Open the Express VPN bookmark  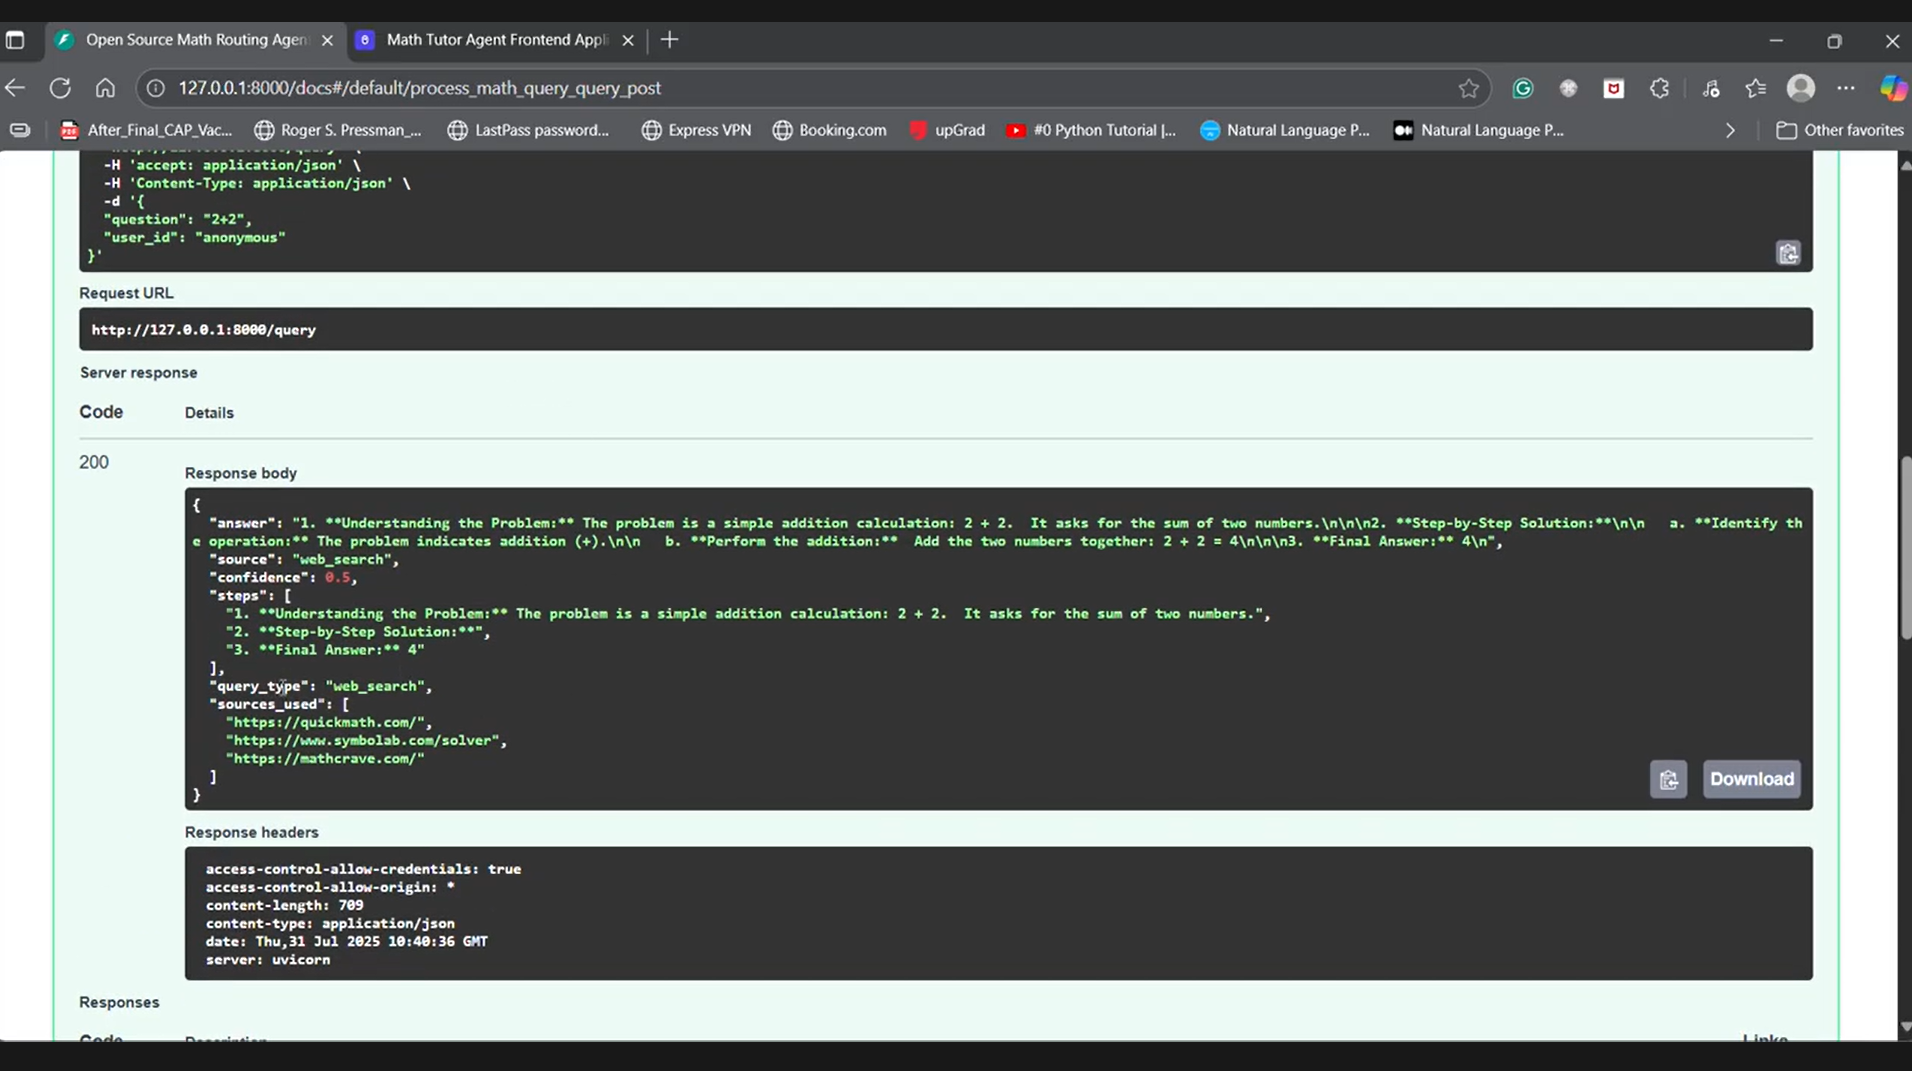click(x=696, y=130)
